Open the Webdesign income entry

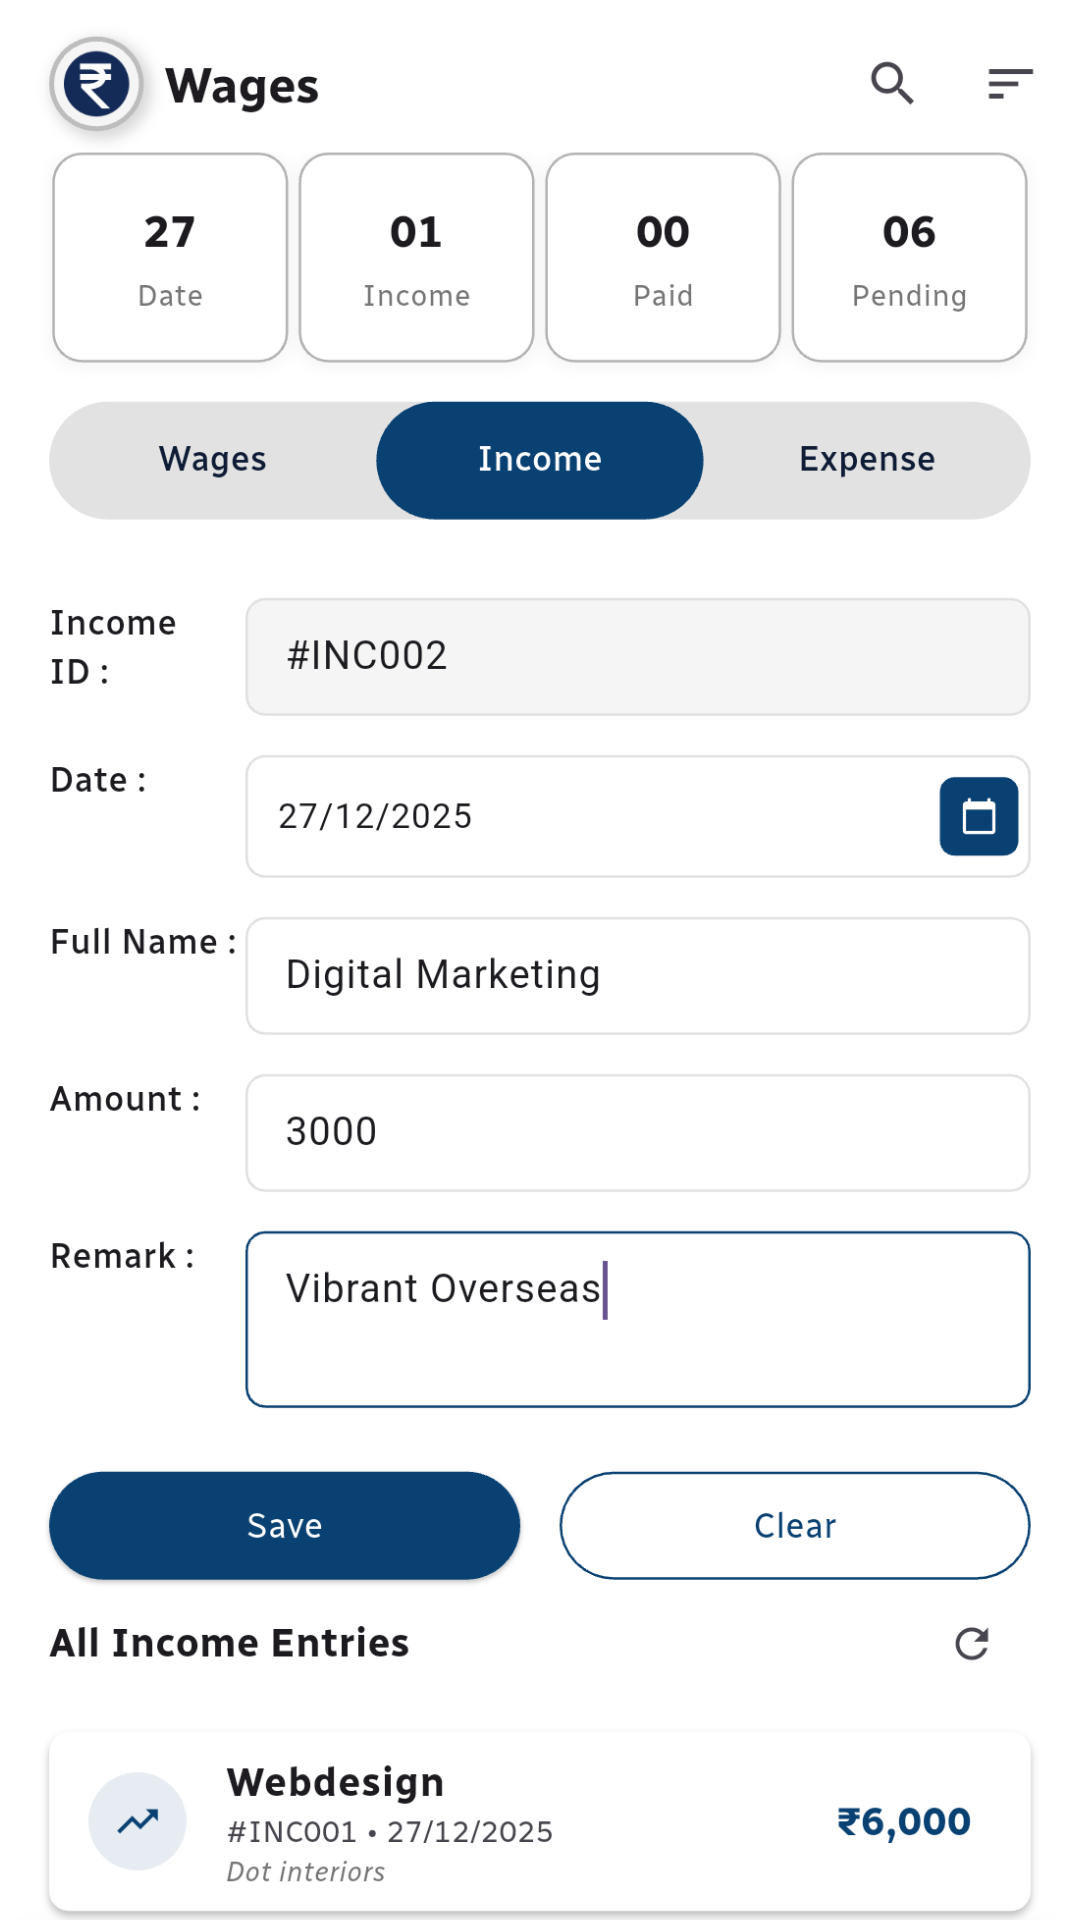[x=540, y=1821]
